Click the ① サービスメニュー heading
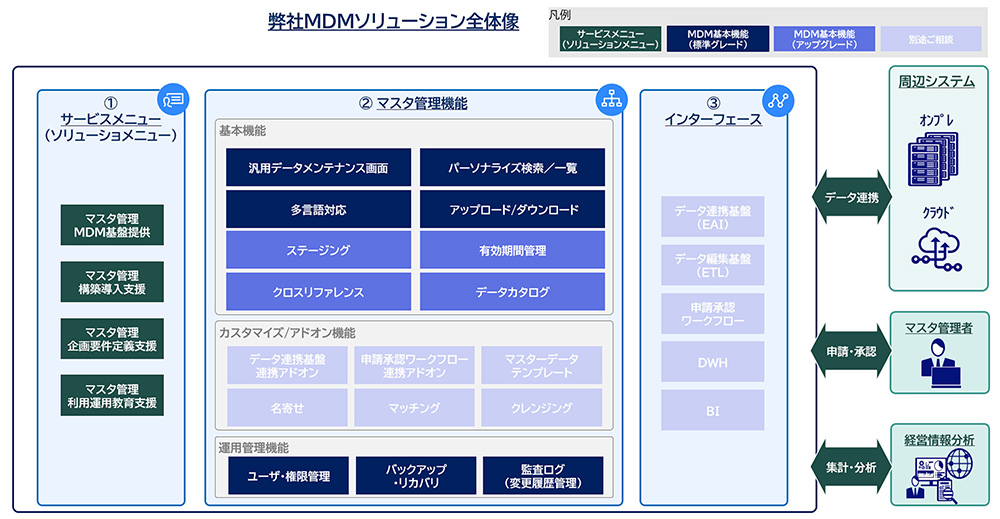1000x519 pixels. (x=110, y=119)
